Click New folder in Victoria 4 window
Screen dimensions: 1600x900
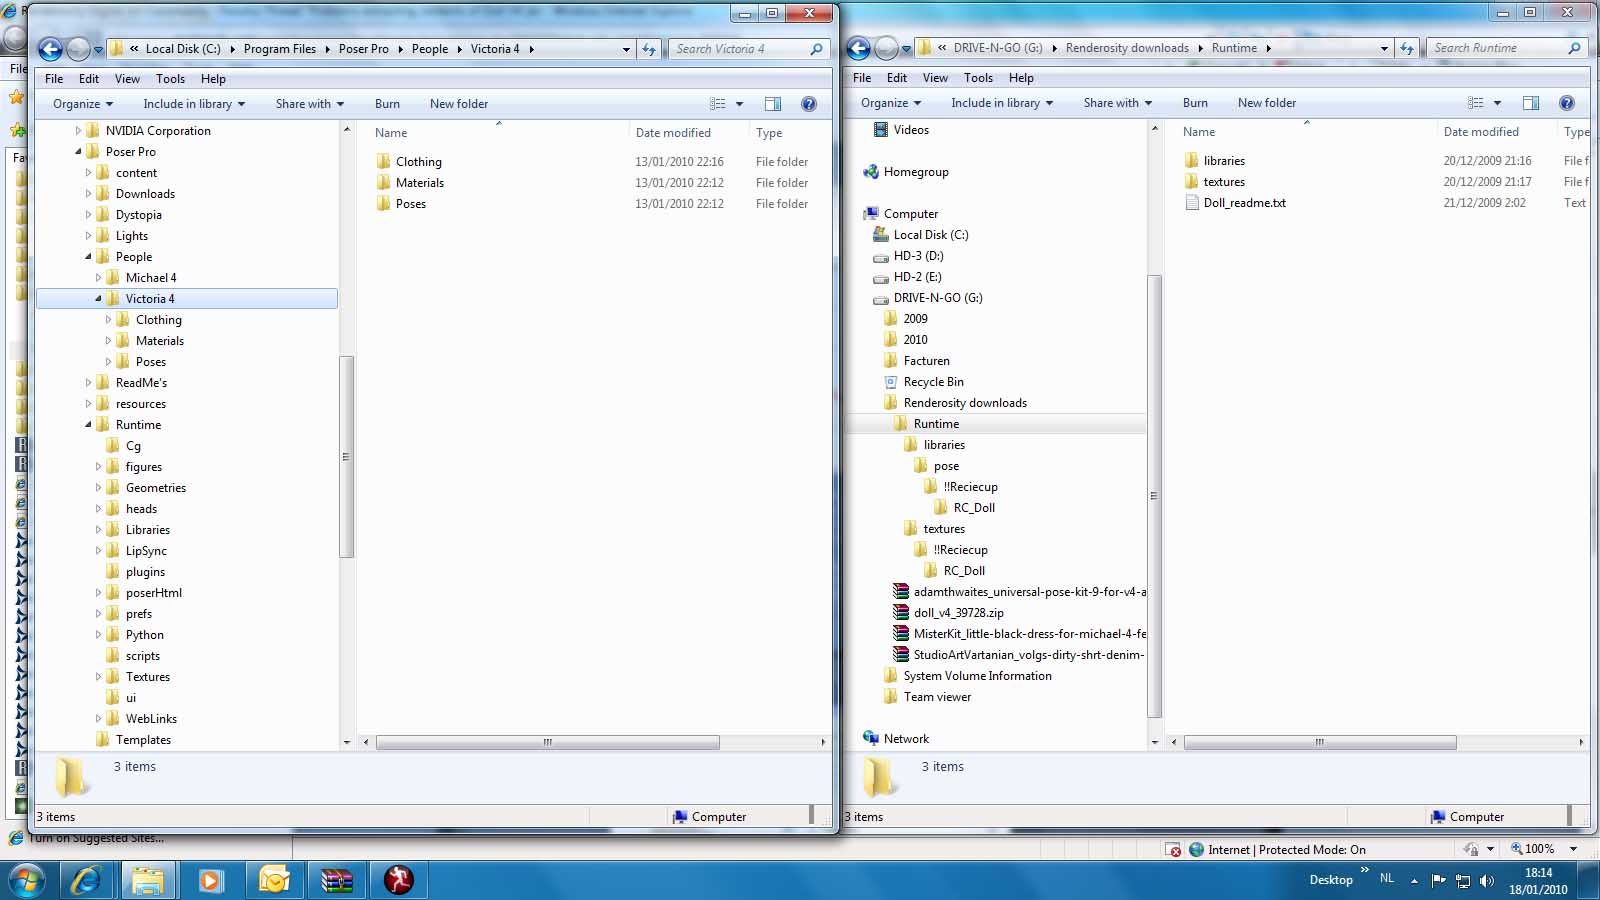pos(459,104)
